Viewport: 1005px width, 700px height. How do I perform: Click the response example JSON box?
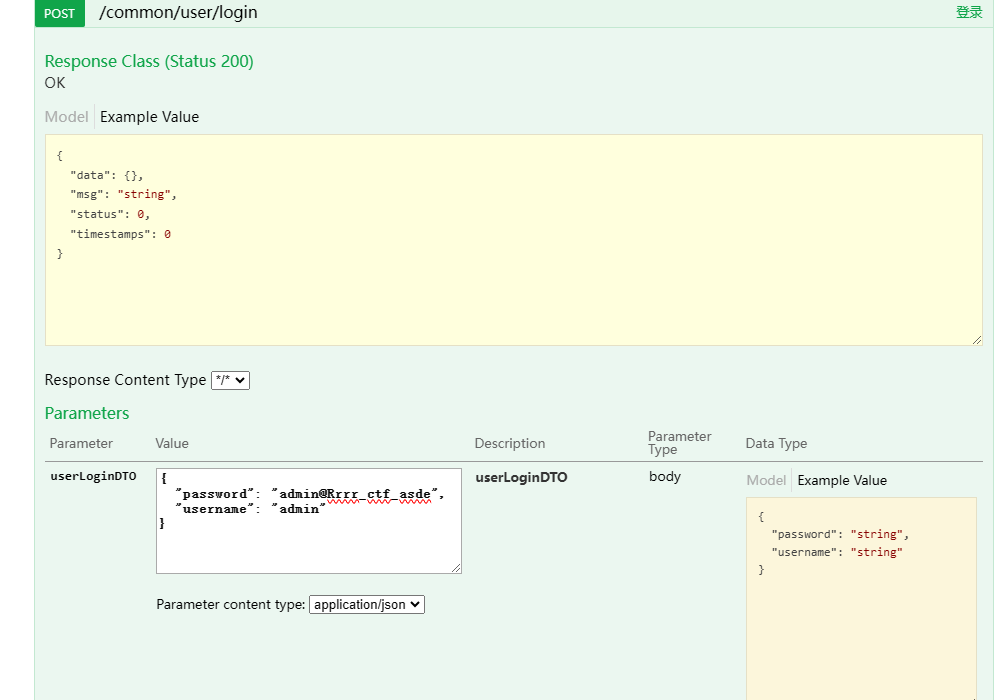513,240
